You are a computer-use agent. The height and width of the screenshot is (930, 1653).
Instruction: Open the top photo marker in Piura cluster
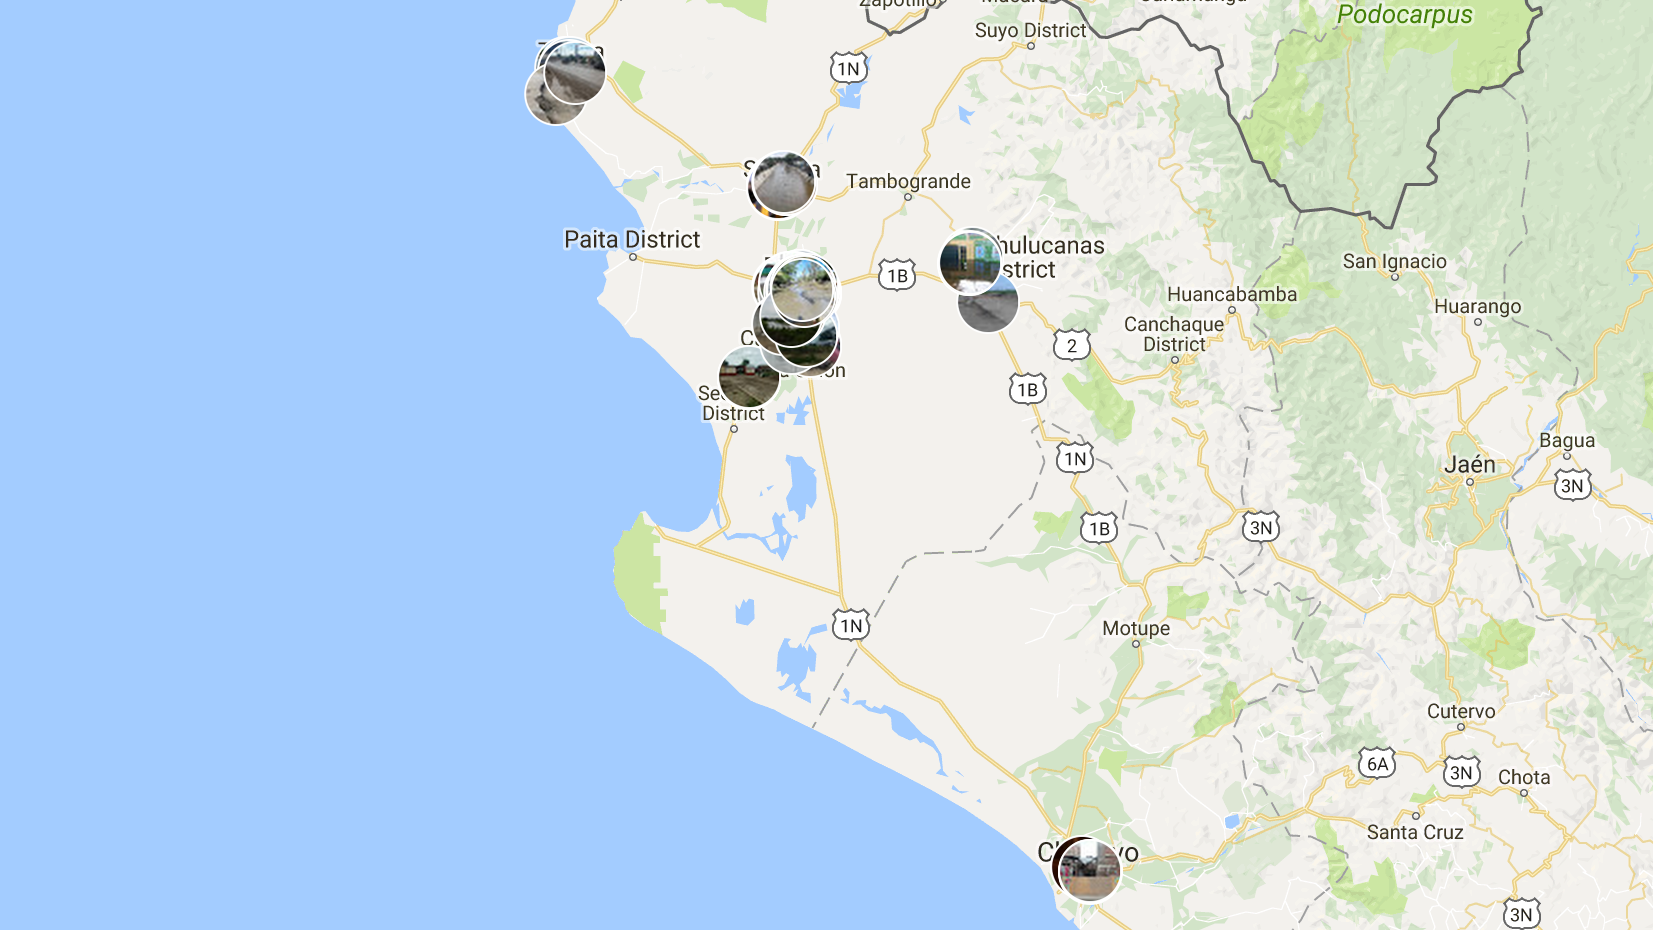(x=802, y=290)
